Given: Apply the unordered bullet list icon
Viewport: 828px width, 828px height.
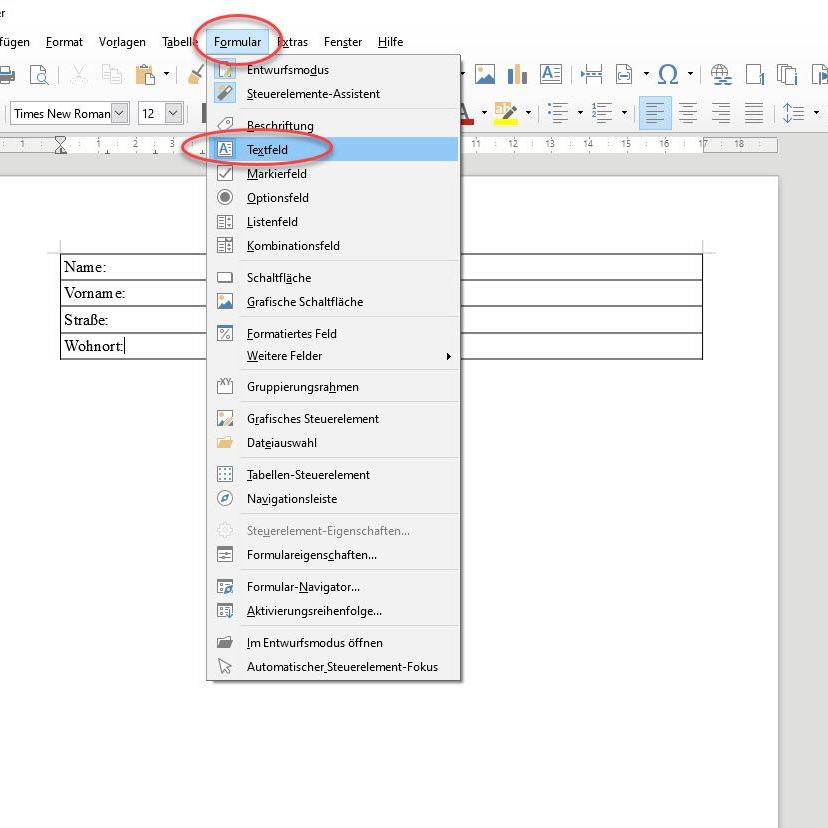Looking at the screenshot, I should pos(558,112).
